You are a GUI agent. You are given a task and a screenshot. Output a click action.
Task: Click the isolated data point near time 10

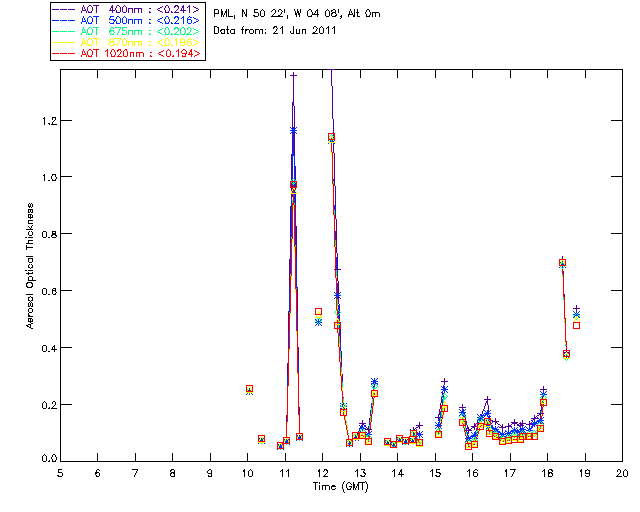point(249,389)
